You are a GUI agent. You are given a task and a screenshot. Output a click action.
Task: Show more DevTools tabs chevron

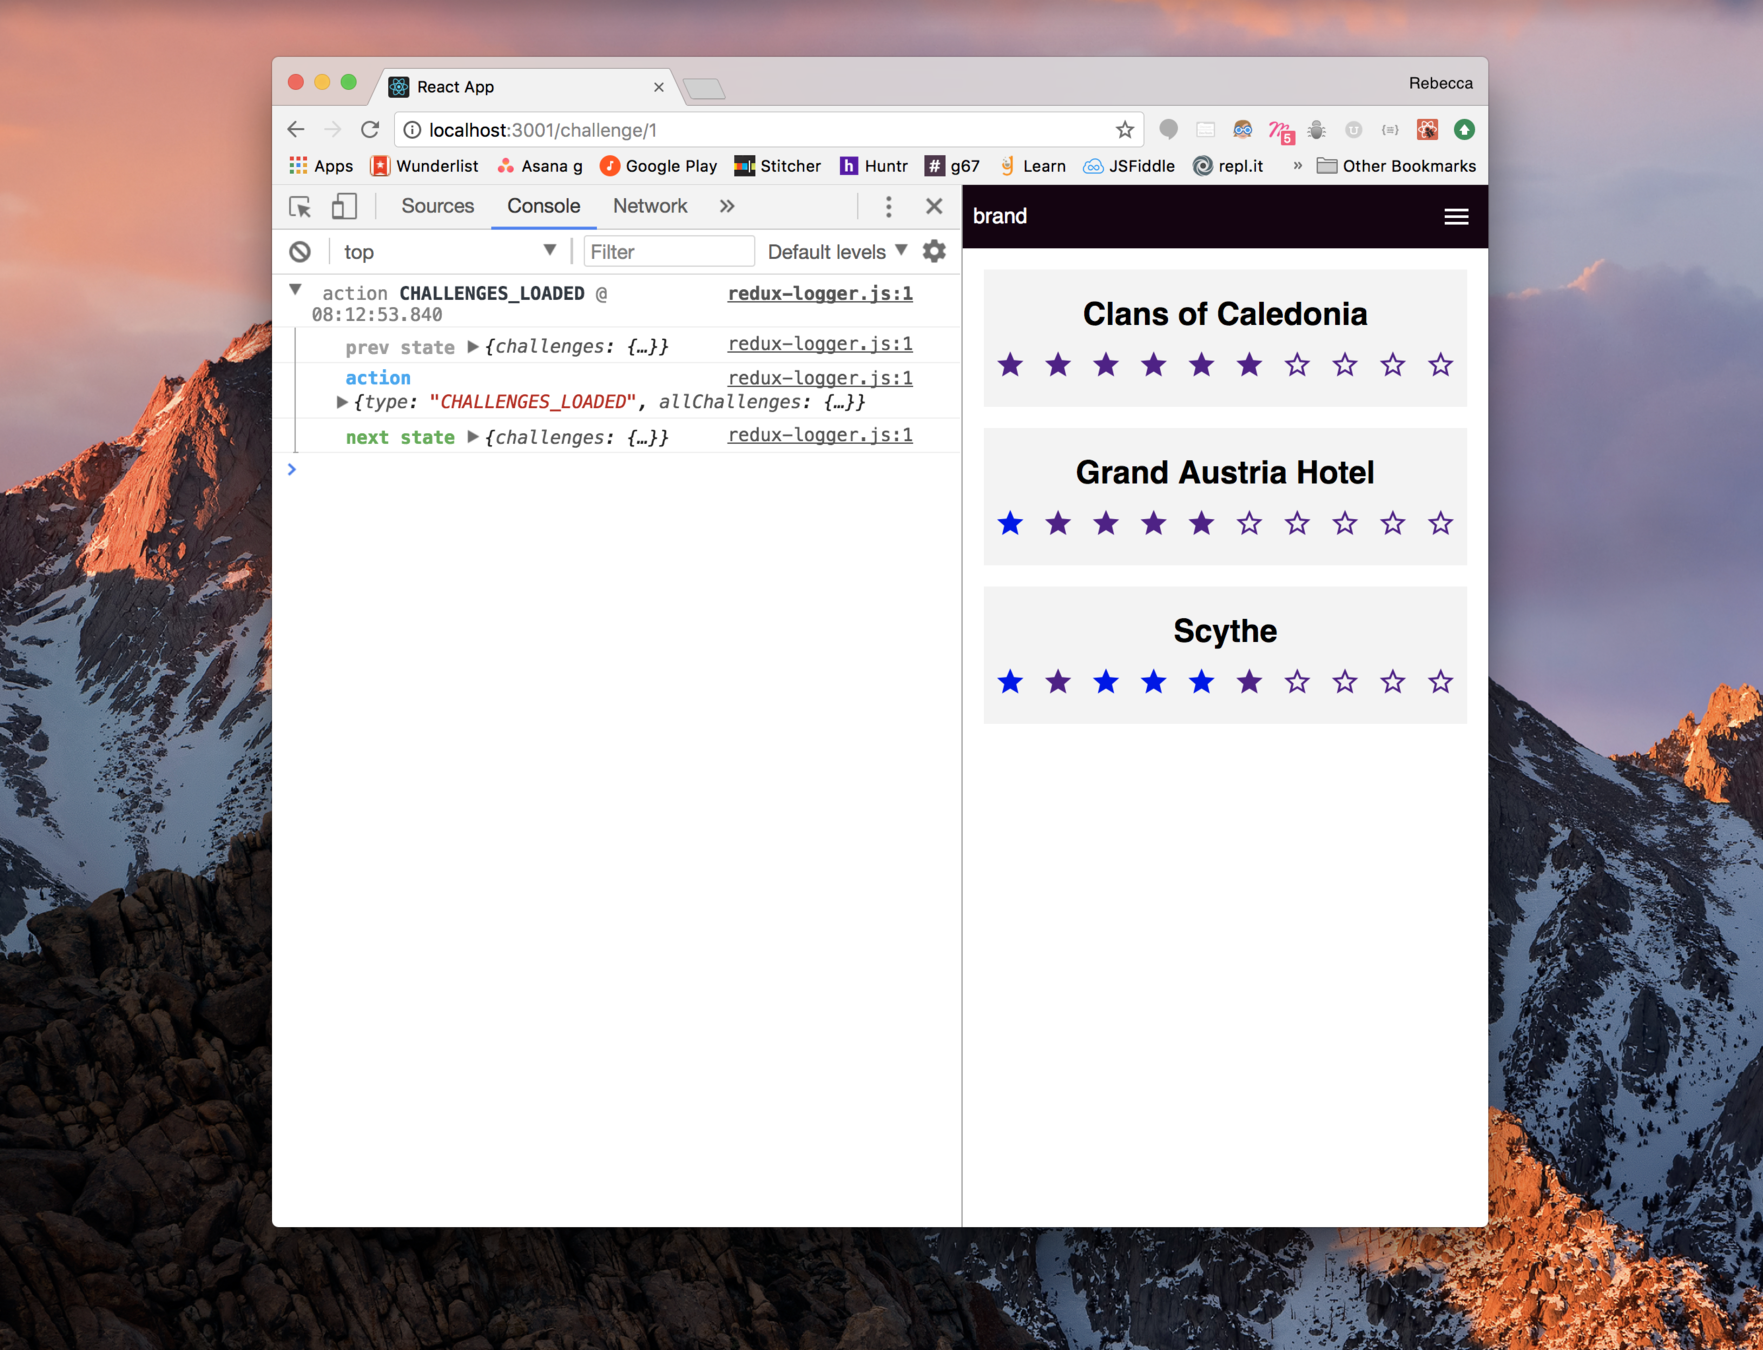tap(727, 206)
